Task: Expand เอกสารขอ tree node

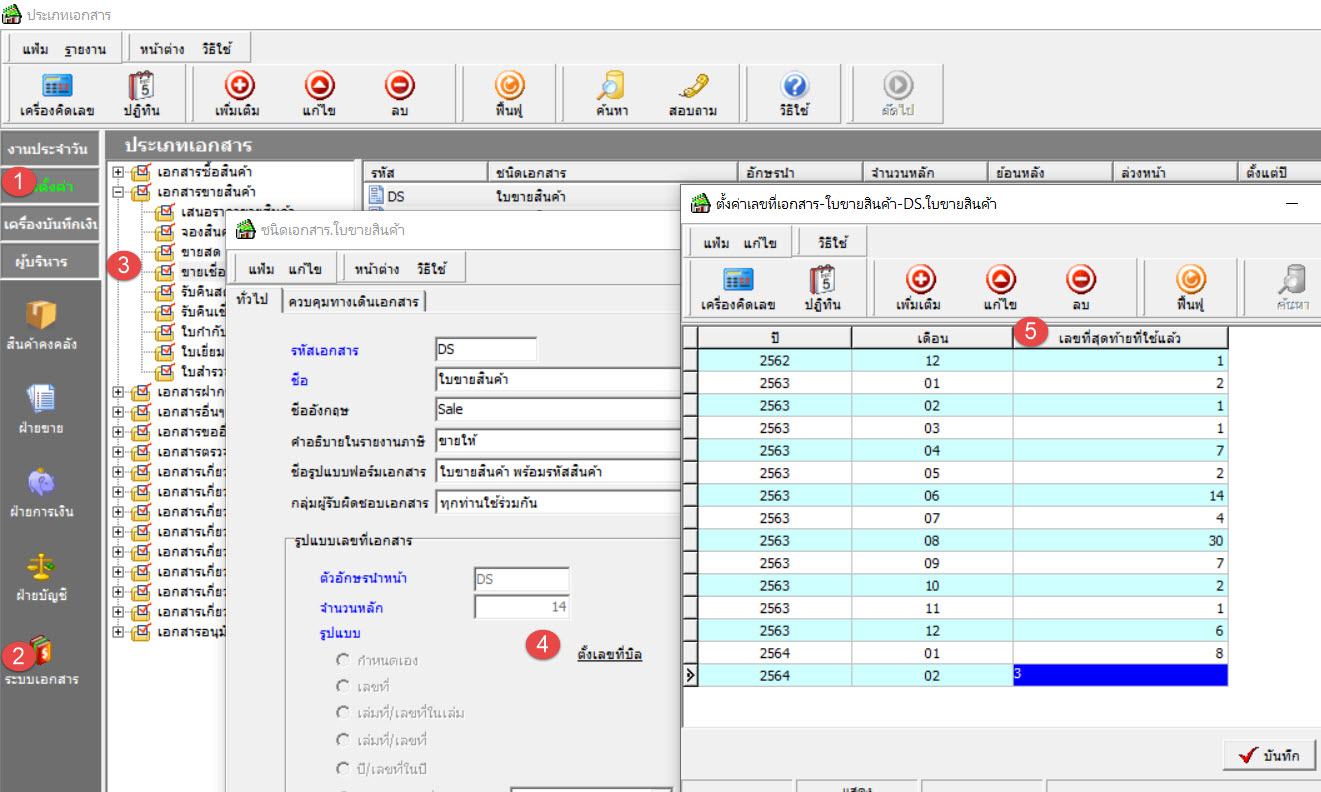Action: (118, 431)
